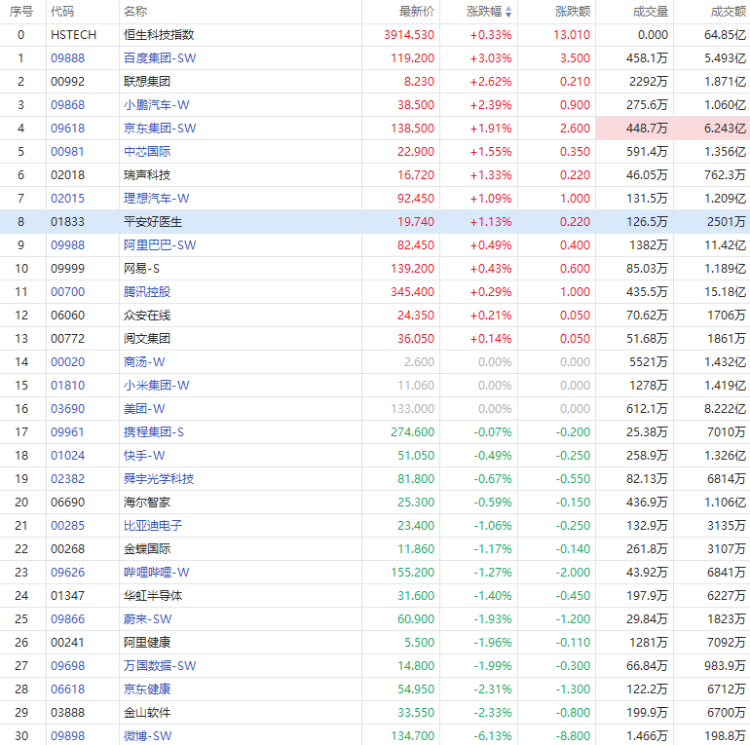Click the 名称 column header
Screen dimensions: 750x745
135,11
